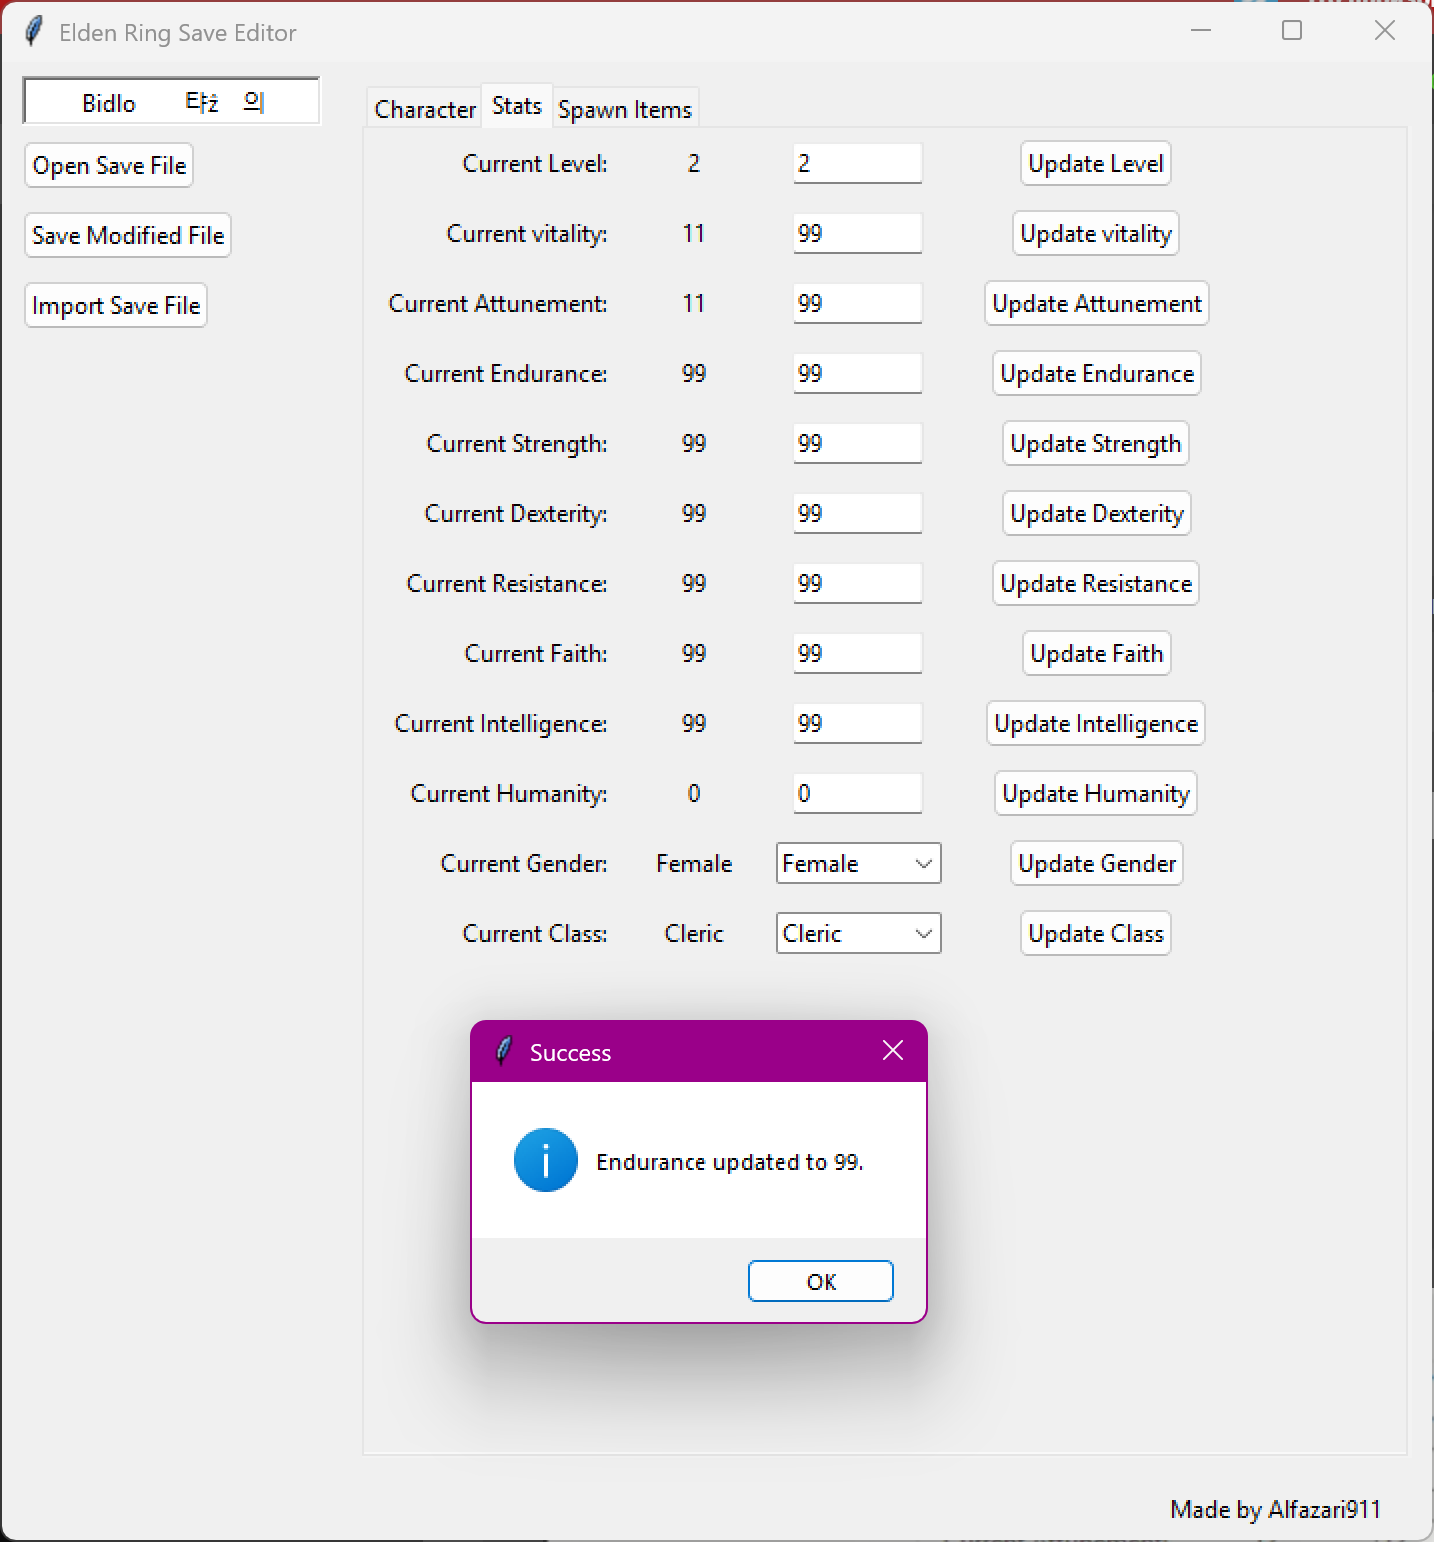Select the Stats tab
The image size is (1434, 1542).
(517, 106)
